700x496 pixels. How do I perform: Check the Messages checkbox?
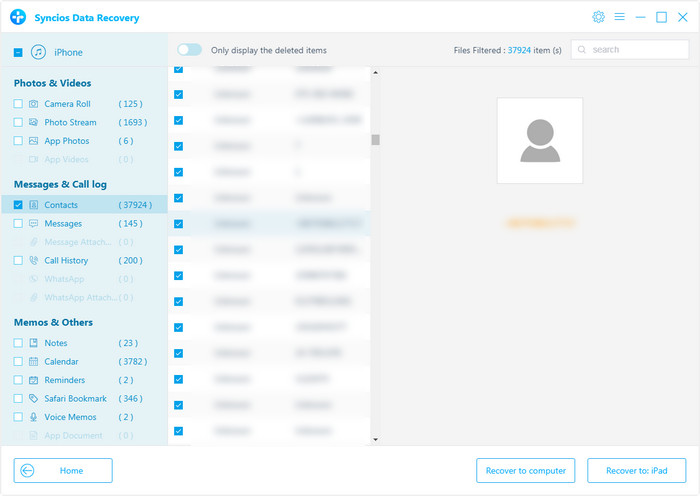coord(18,223)
